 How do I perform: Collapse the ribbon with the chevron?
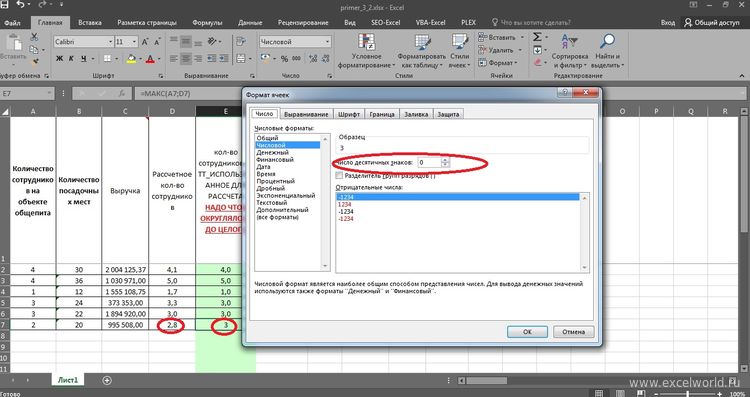[x=742, y=76]
